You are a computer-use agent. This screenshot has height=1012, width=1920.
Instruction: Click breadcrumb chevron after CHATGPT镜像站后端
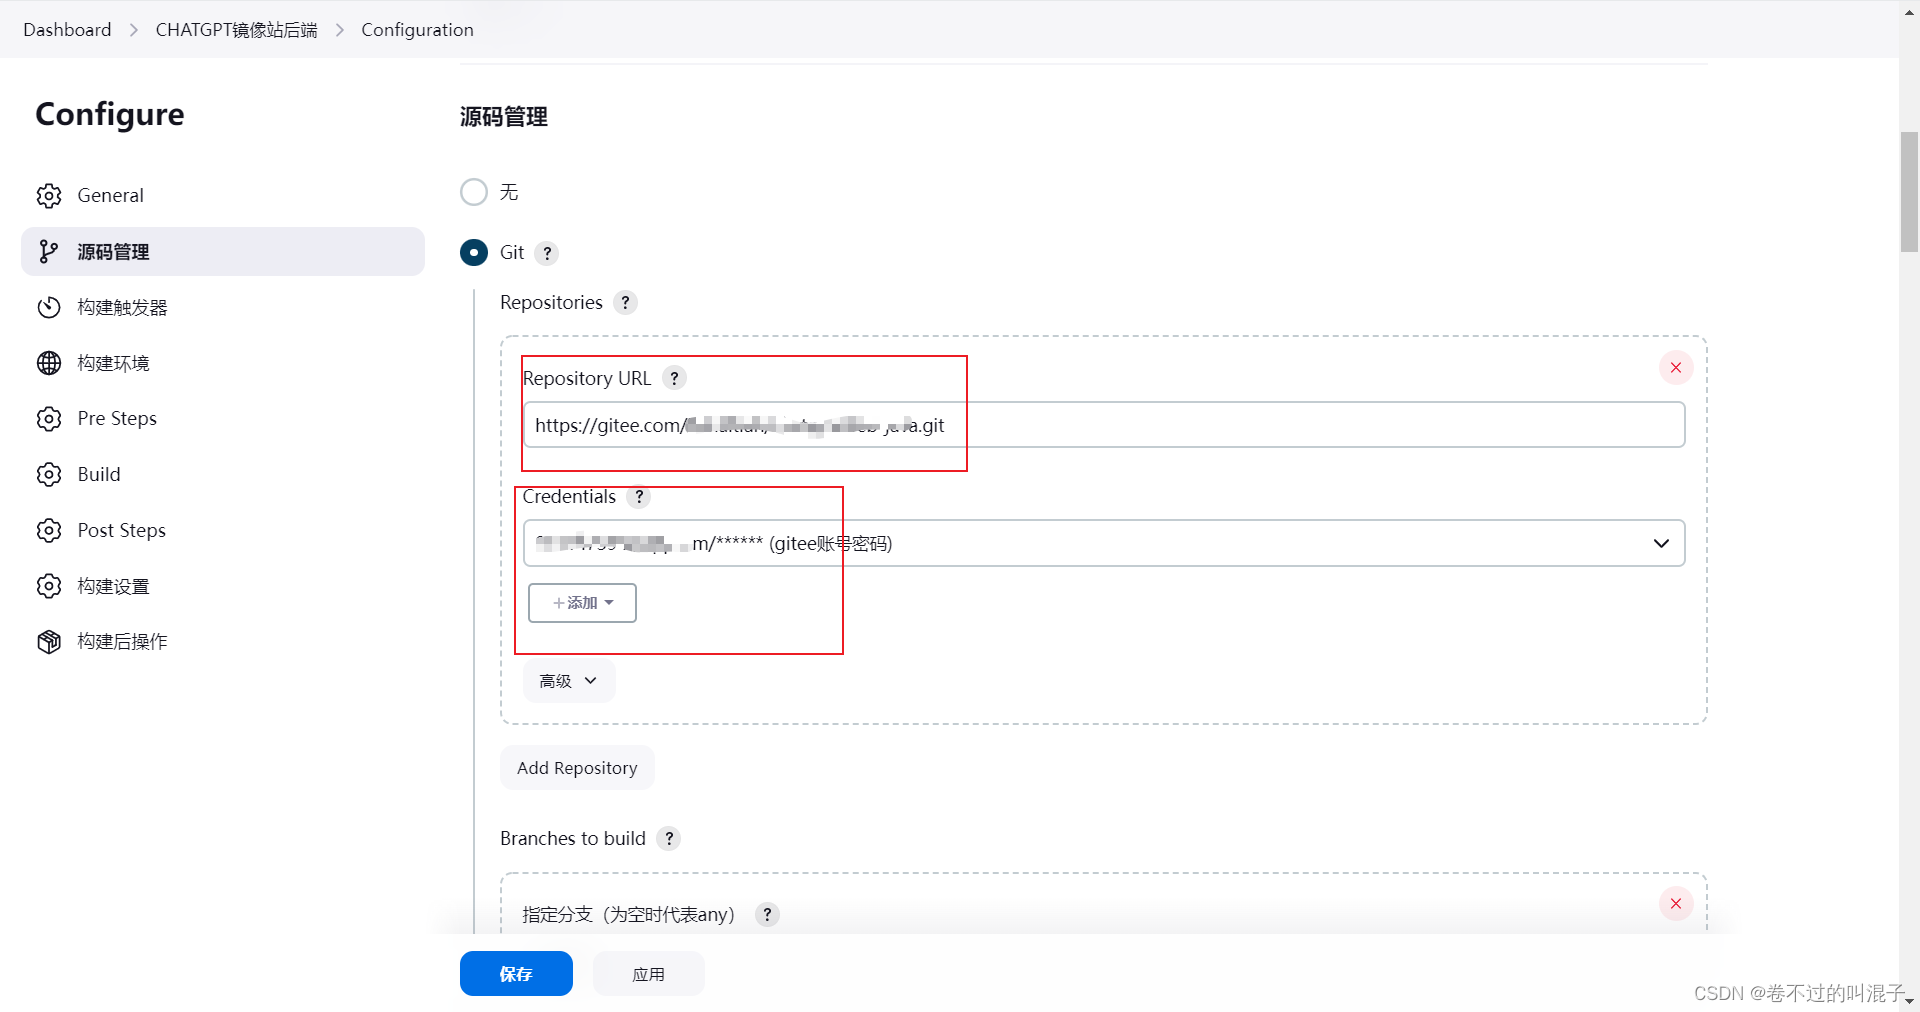coord(340,30)
